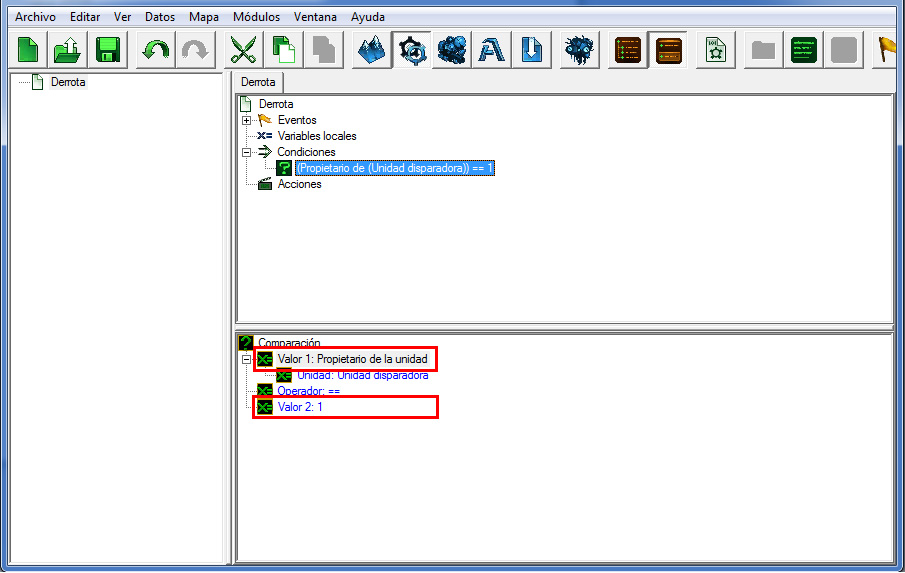This screenshot has width=905, height=573.
Task: Click the New document toolbar icon
Action: (28, 50)
